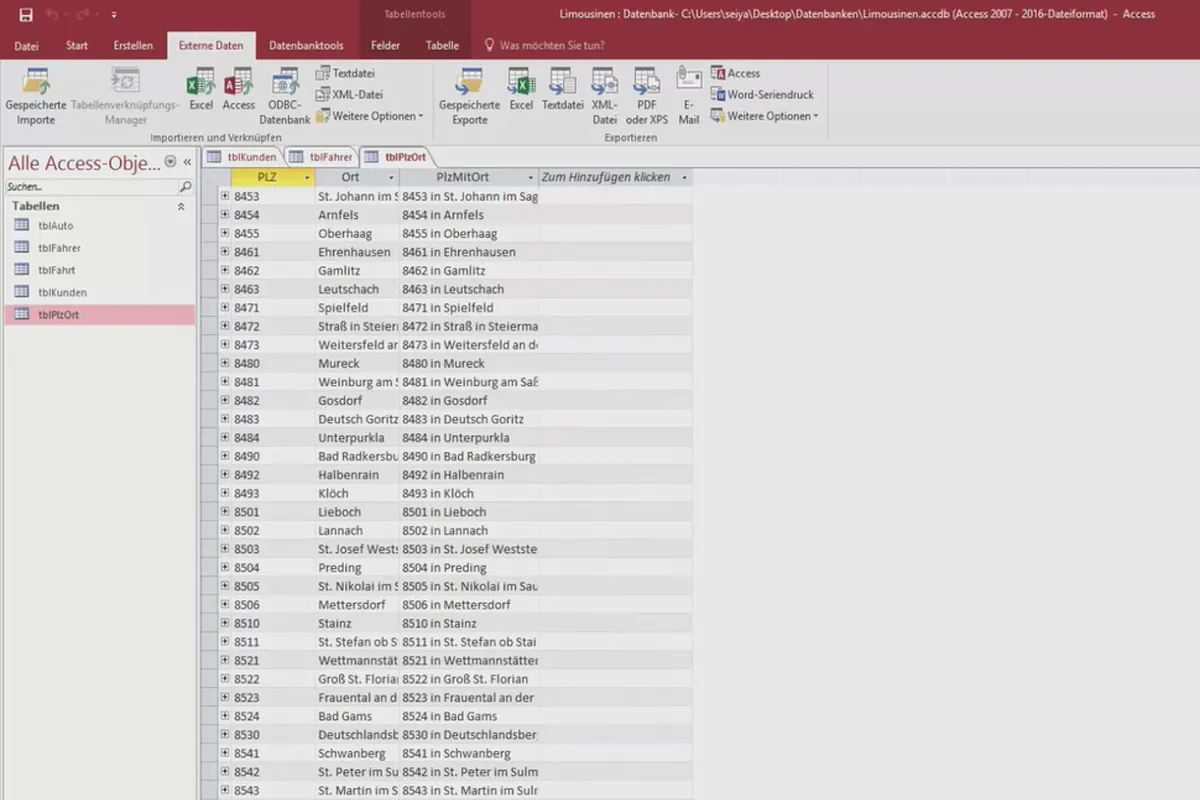Open the PLZ column filter dropdown
Viewport: 1200px width, 800px height.
point(307,177)
